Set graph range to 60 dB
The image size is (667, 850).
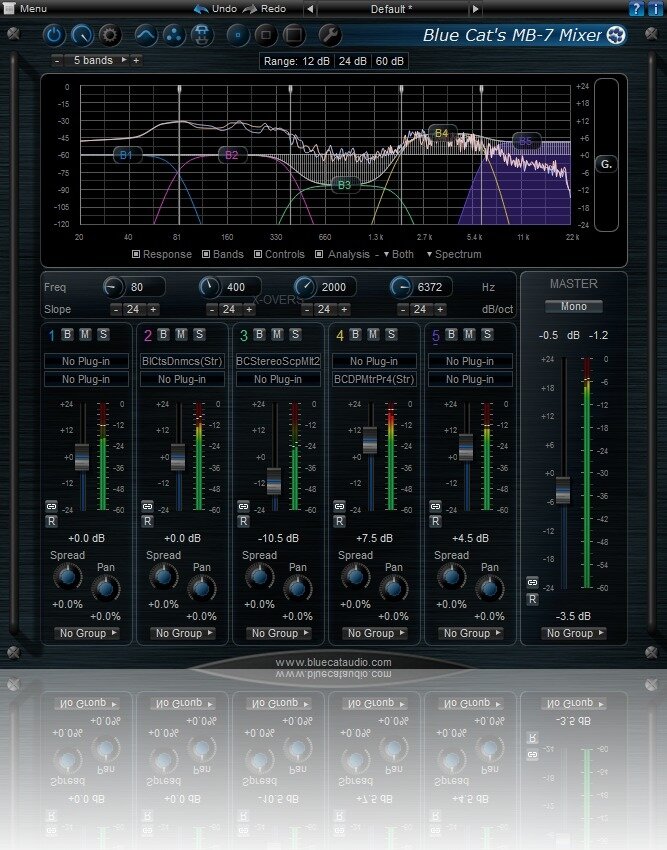click(390, 61)
